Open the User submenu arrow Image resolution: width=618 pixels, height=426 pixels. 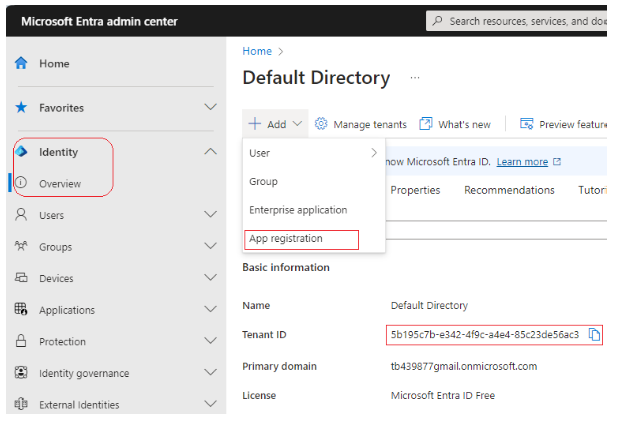tap(374, 153)
